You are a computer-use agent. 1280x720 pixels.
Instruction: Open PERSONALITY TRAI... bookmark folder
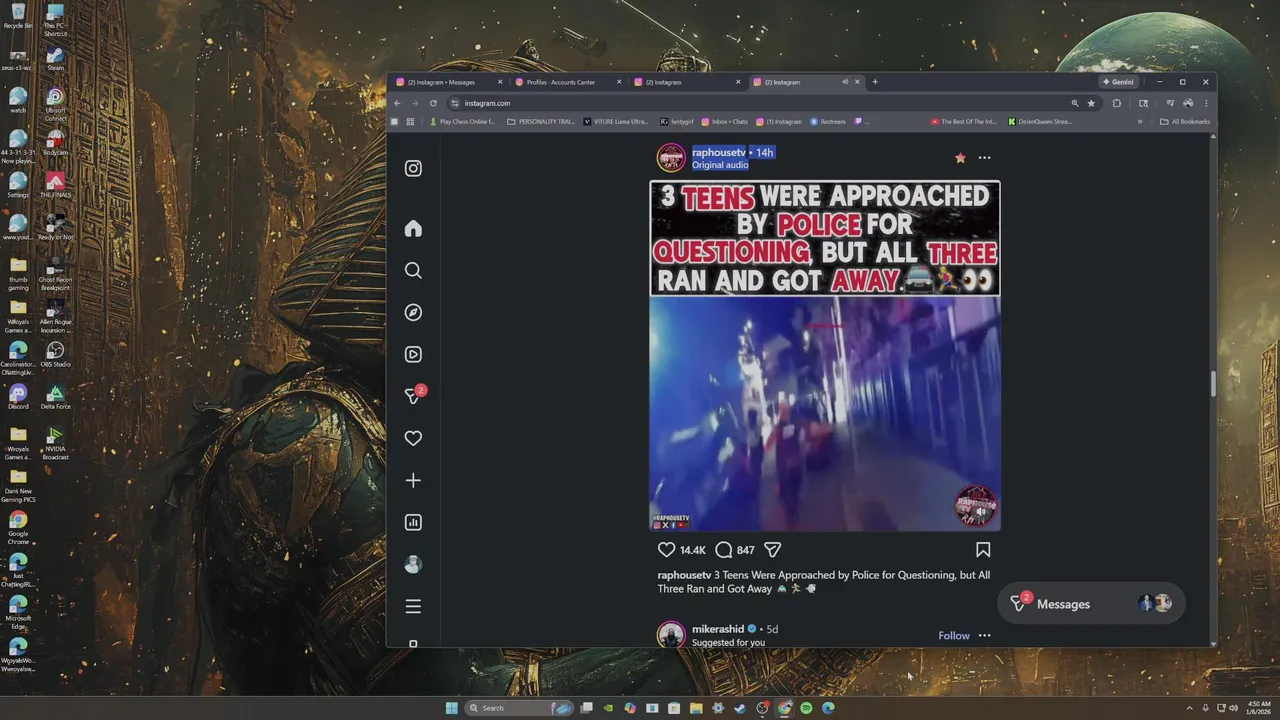pyautogui.click(x=541, y=122)
